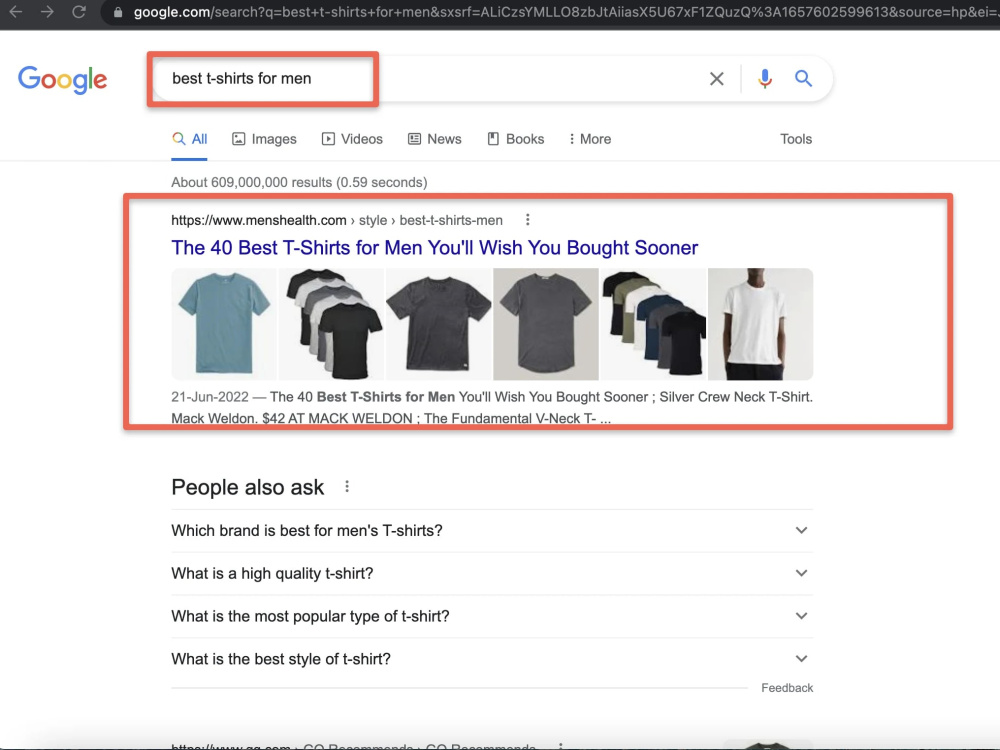Switch to the News tab

point(434,139)
